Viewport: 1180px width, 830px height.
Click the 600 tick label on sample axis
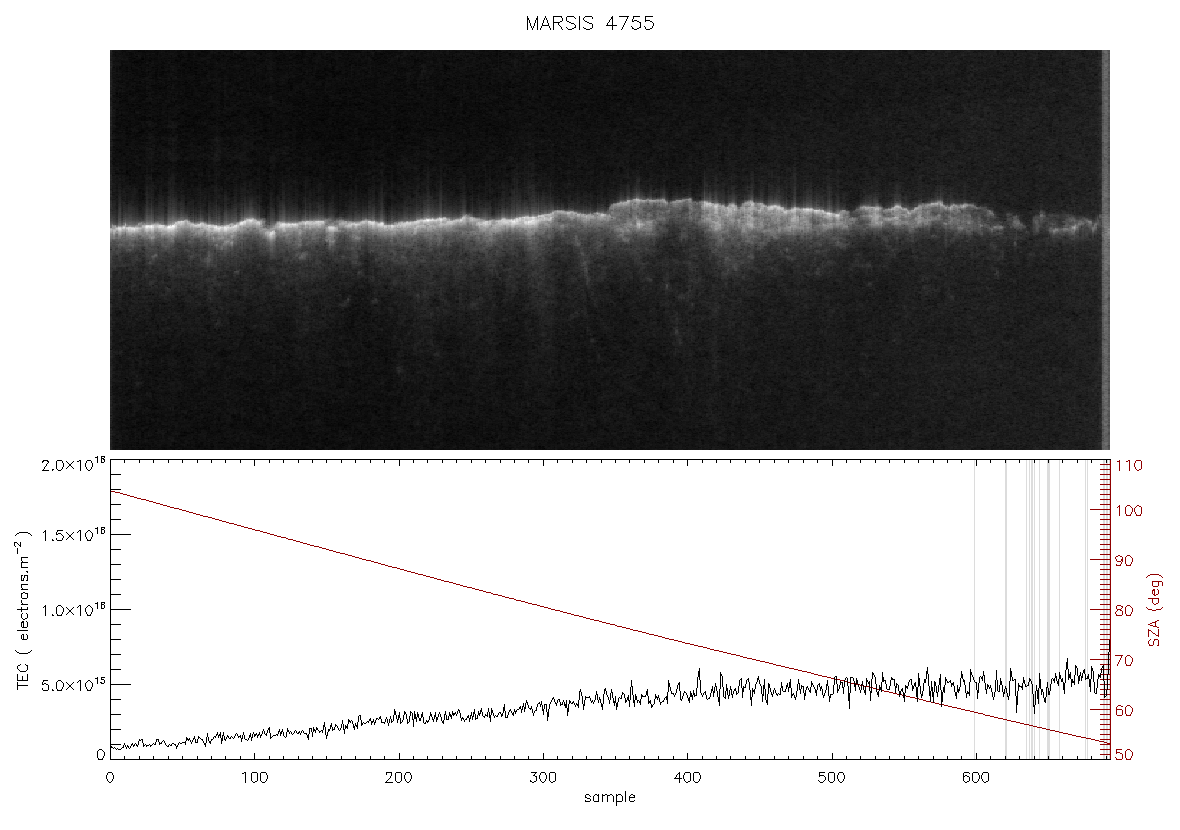[976, 778]
